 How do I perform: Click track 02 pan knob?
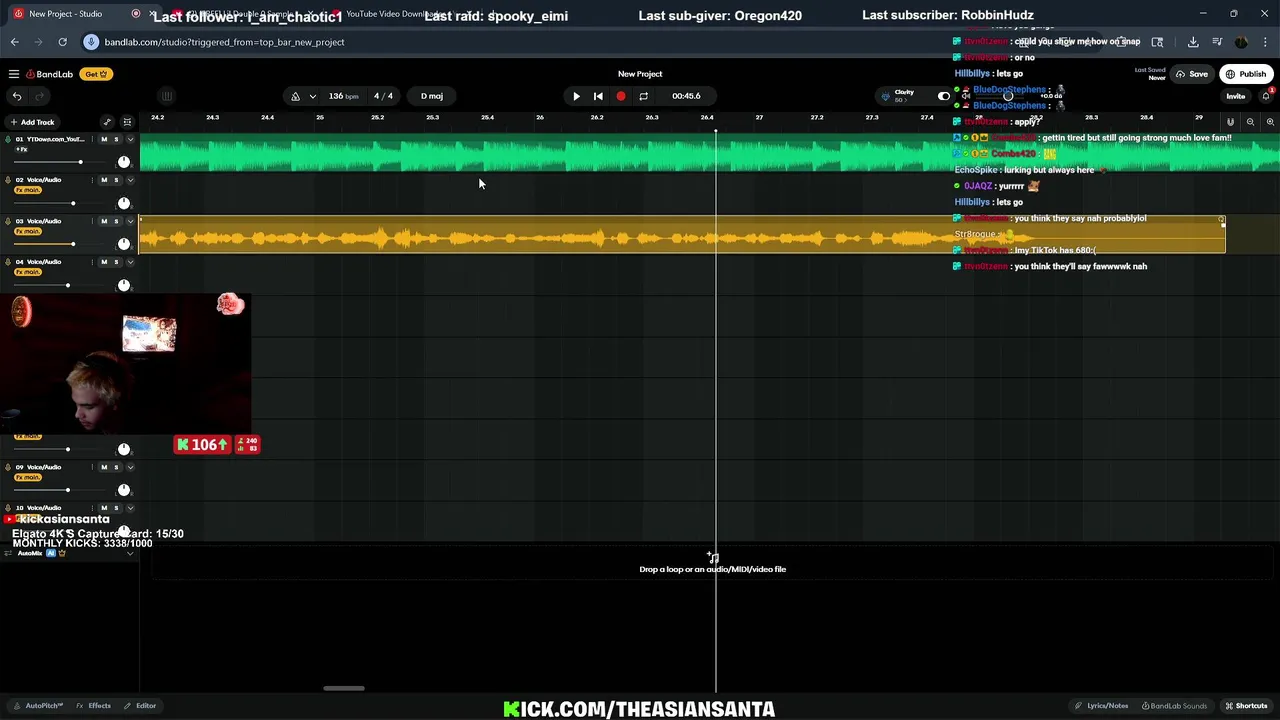click(x=124, y=203)
